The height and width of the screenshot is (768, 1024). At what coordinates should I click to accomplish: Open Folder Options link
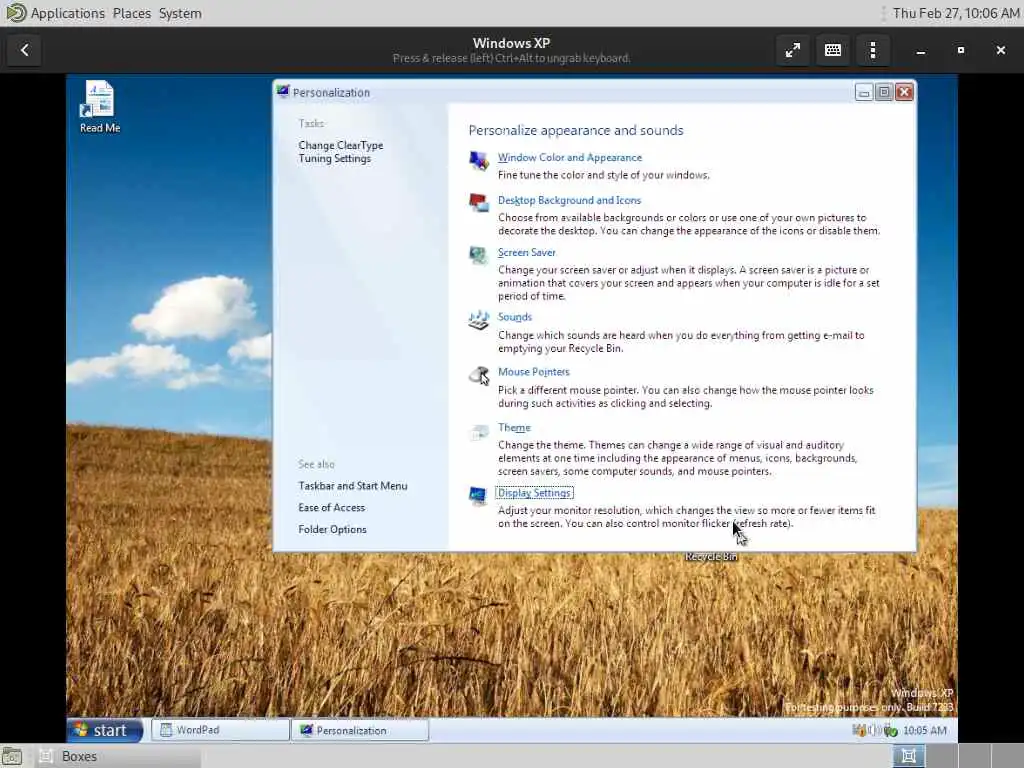(x=332, y=530)
